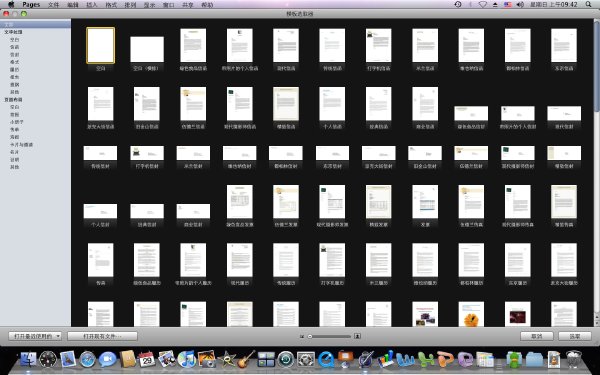600x375 pixels.
Task: Select 小册子 in the sidebar
Action: pos(16,122)
